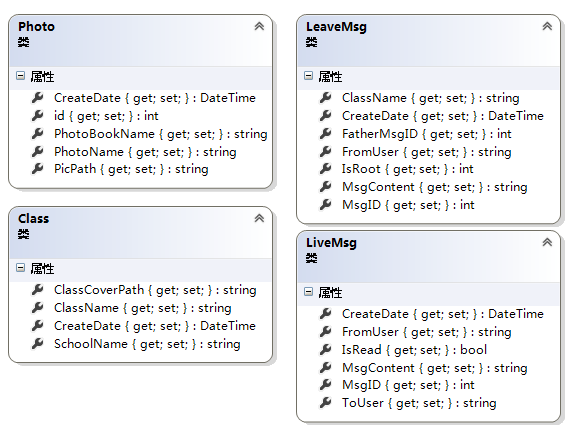Select the LiveMsg class title
Image resolution: width=574 pixels, height=437 pixels.
tap(331, 243)
